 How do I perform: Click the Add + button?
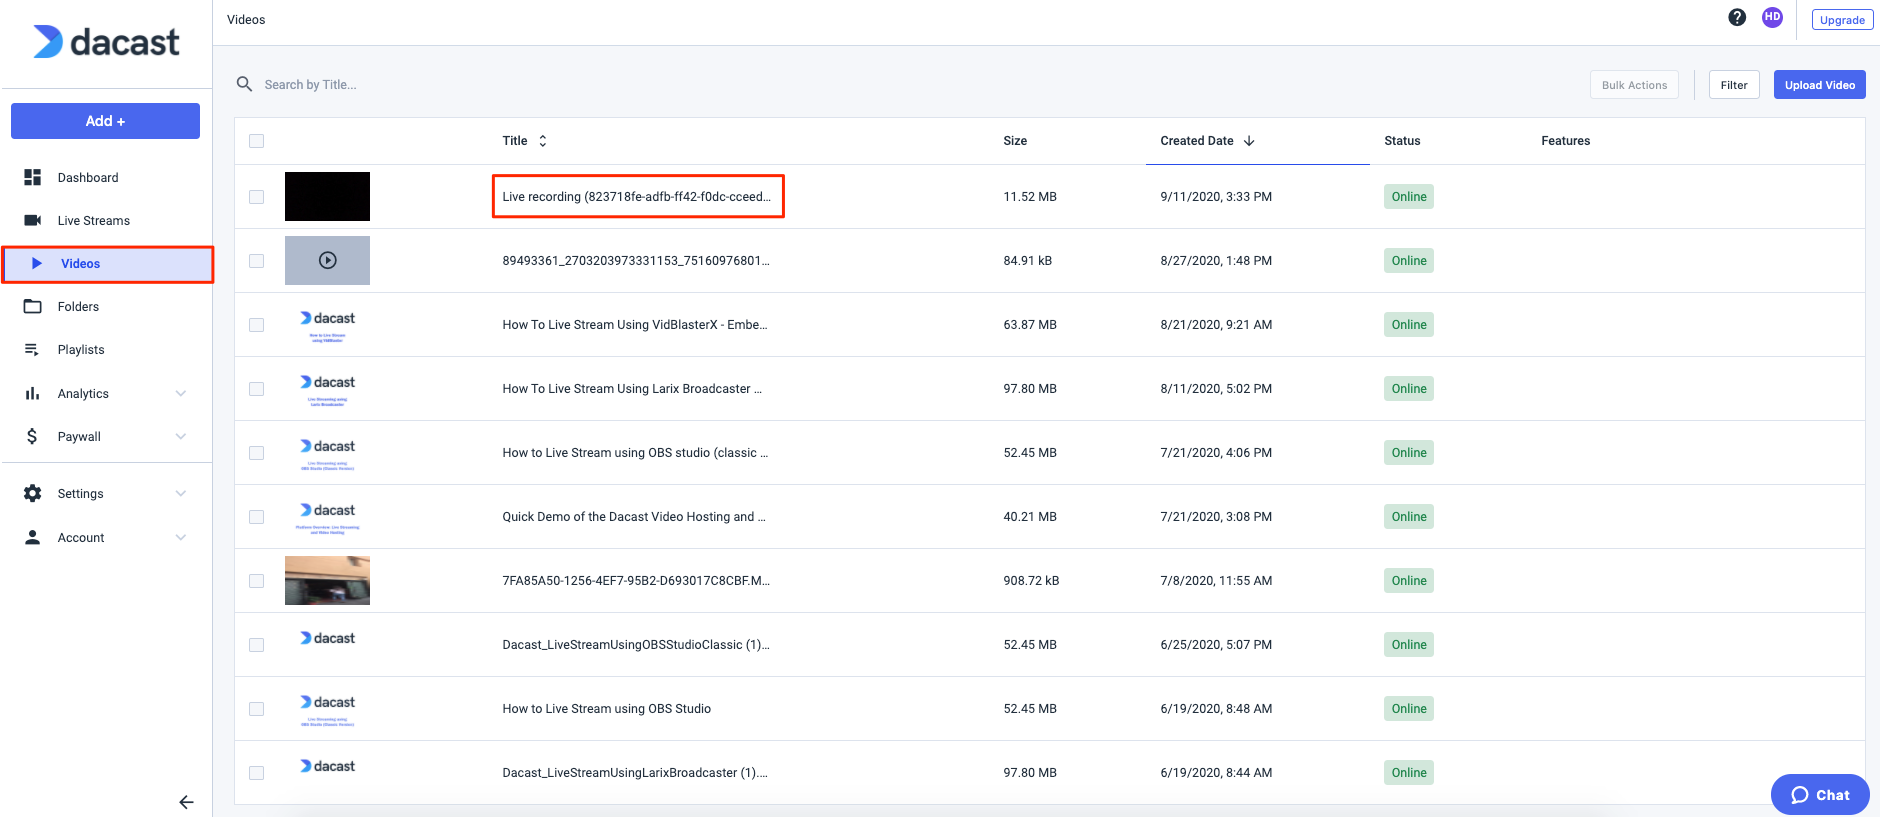click(105, 121)
